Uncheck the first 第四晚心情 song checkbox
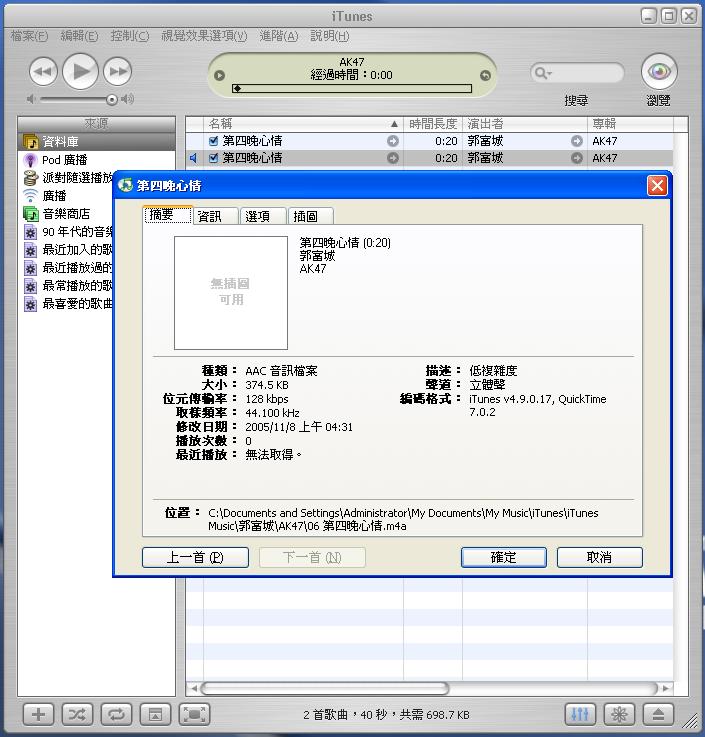Viewport: 705px width, 737px height. (x=213, y=141)
